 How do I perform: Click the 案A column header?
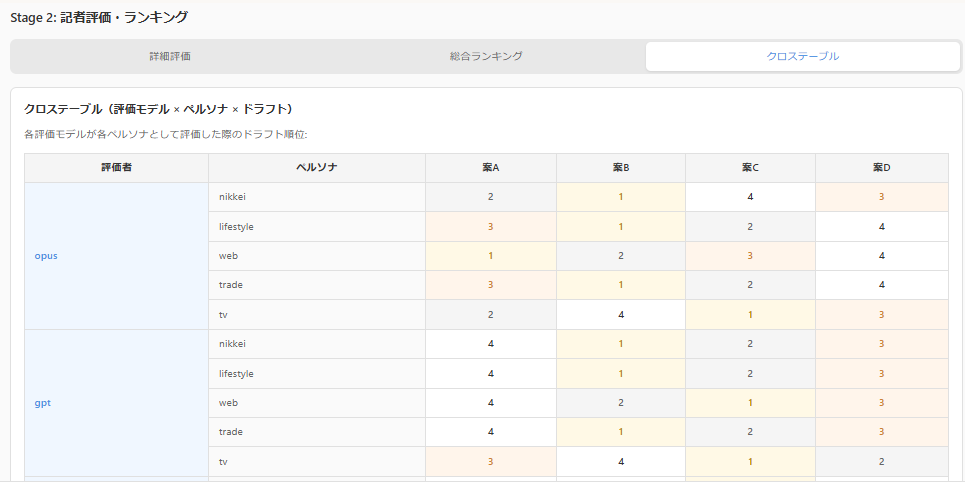click(490, 168)
